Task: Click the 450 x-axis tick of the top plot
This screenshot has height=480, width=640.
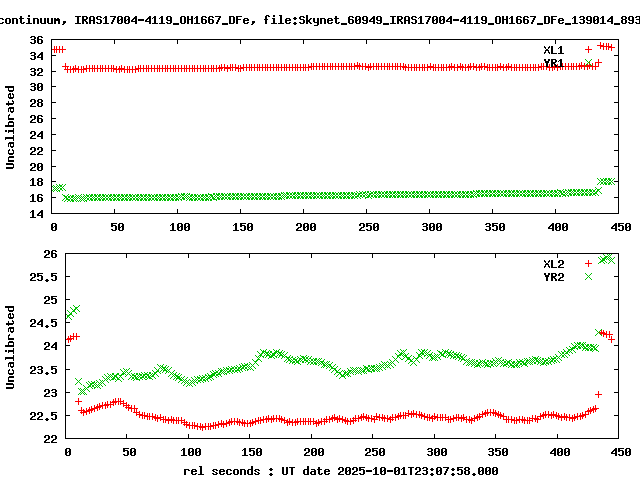Action: point(621,227)
